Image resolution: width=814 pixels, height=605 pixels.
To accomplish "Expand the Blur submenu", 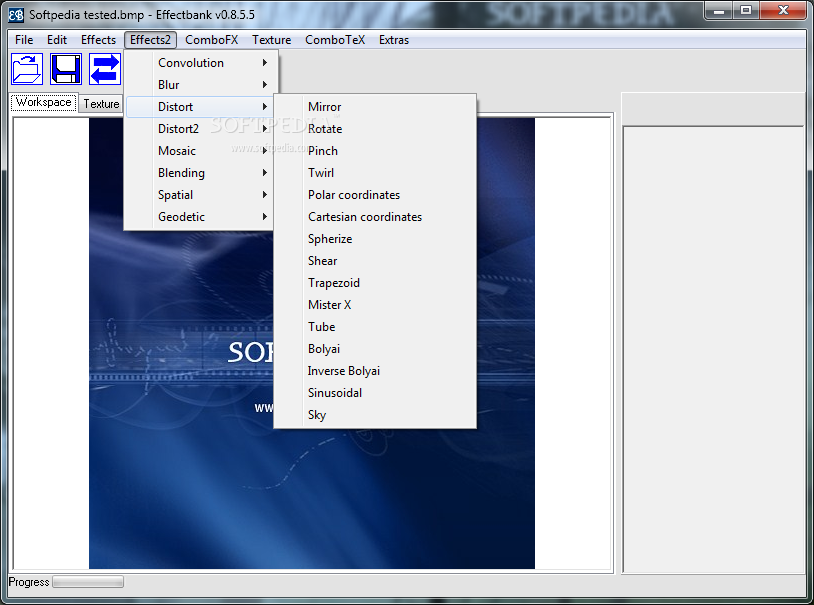I will 200,85.
